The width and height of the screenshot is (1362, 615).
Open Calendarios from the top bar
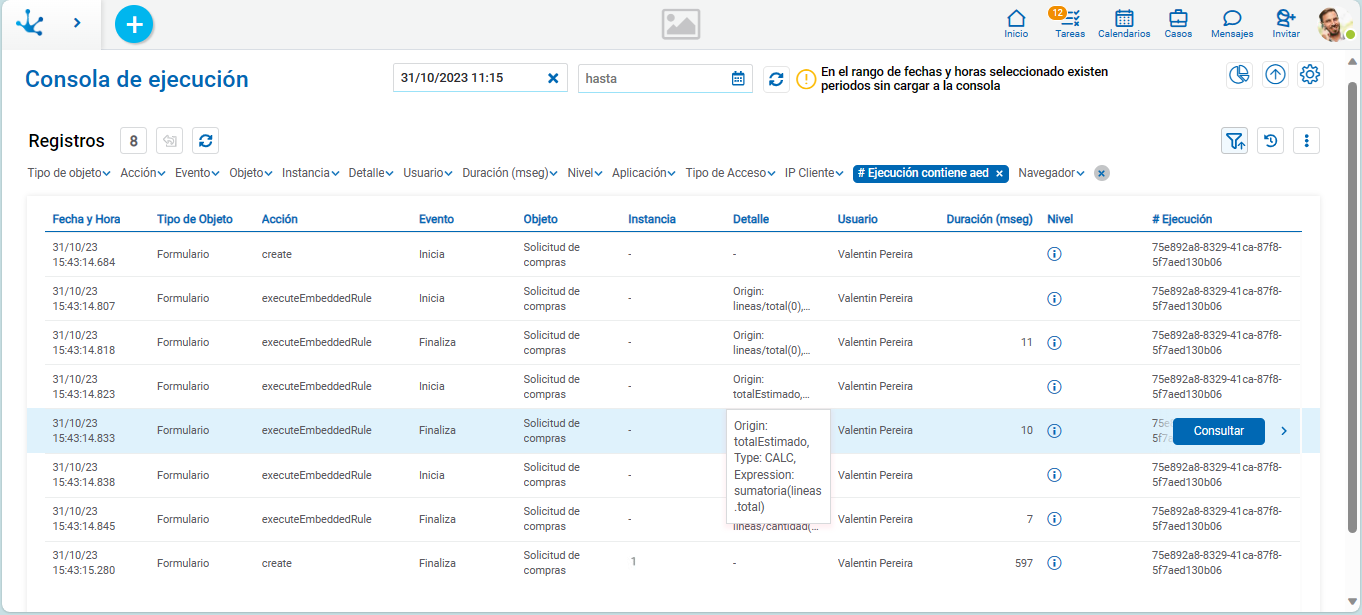(x=1124, y=23)
